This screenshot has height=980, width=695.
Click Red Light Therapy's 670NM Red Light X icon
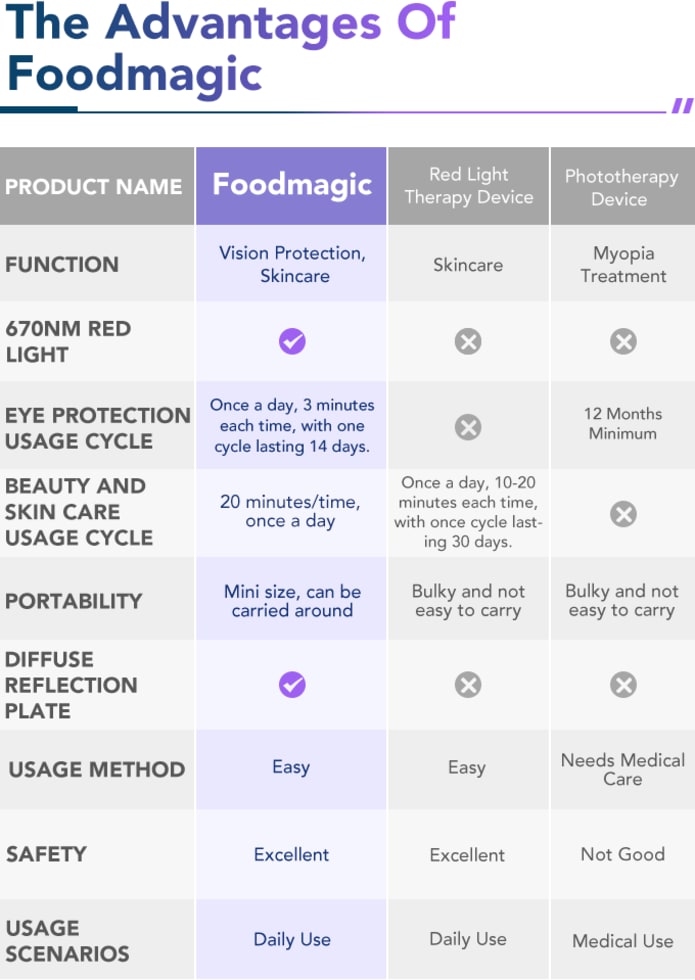pyautogui.click(x=468, y=341)
